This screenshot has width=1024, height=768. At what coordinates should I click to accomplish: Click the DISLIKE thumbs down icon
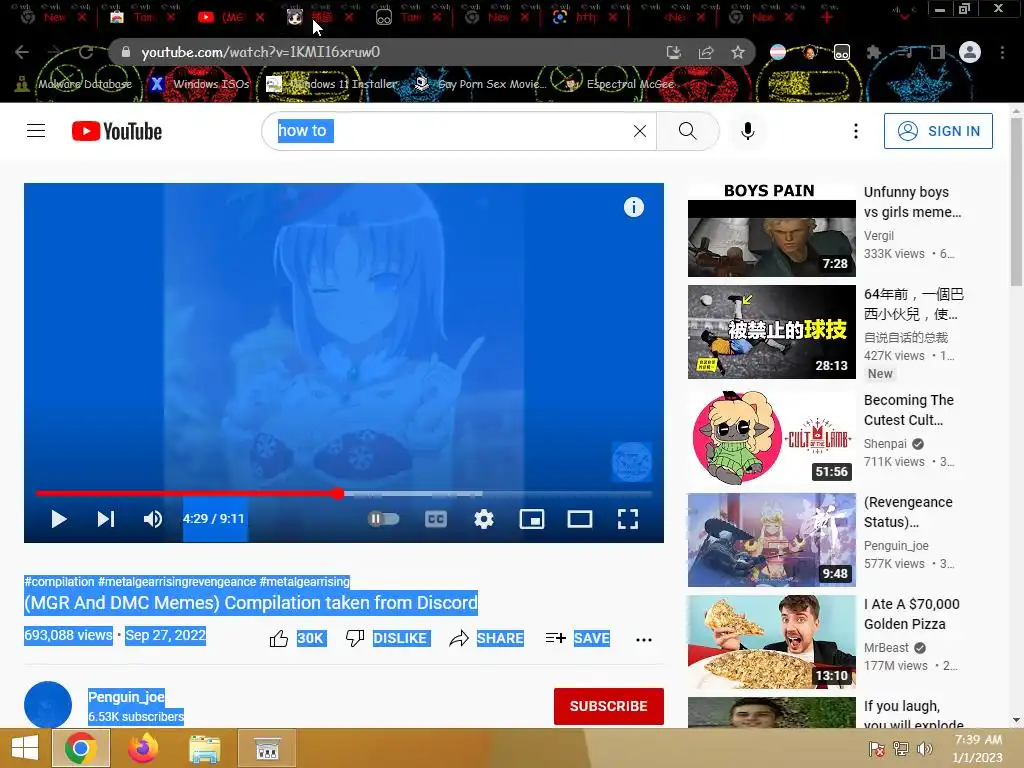(x=355, y=638)
